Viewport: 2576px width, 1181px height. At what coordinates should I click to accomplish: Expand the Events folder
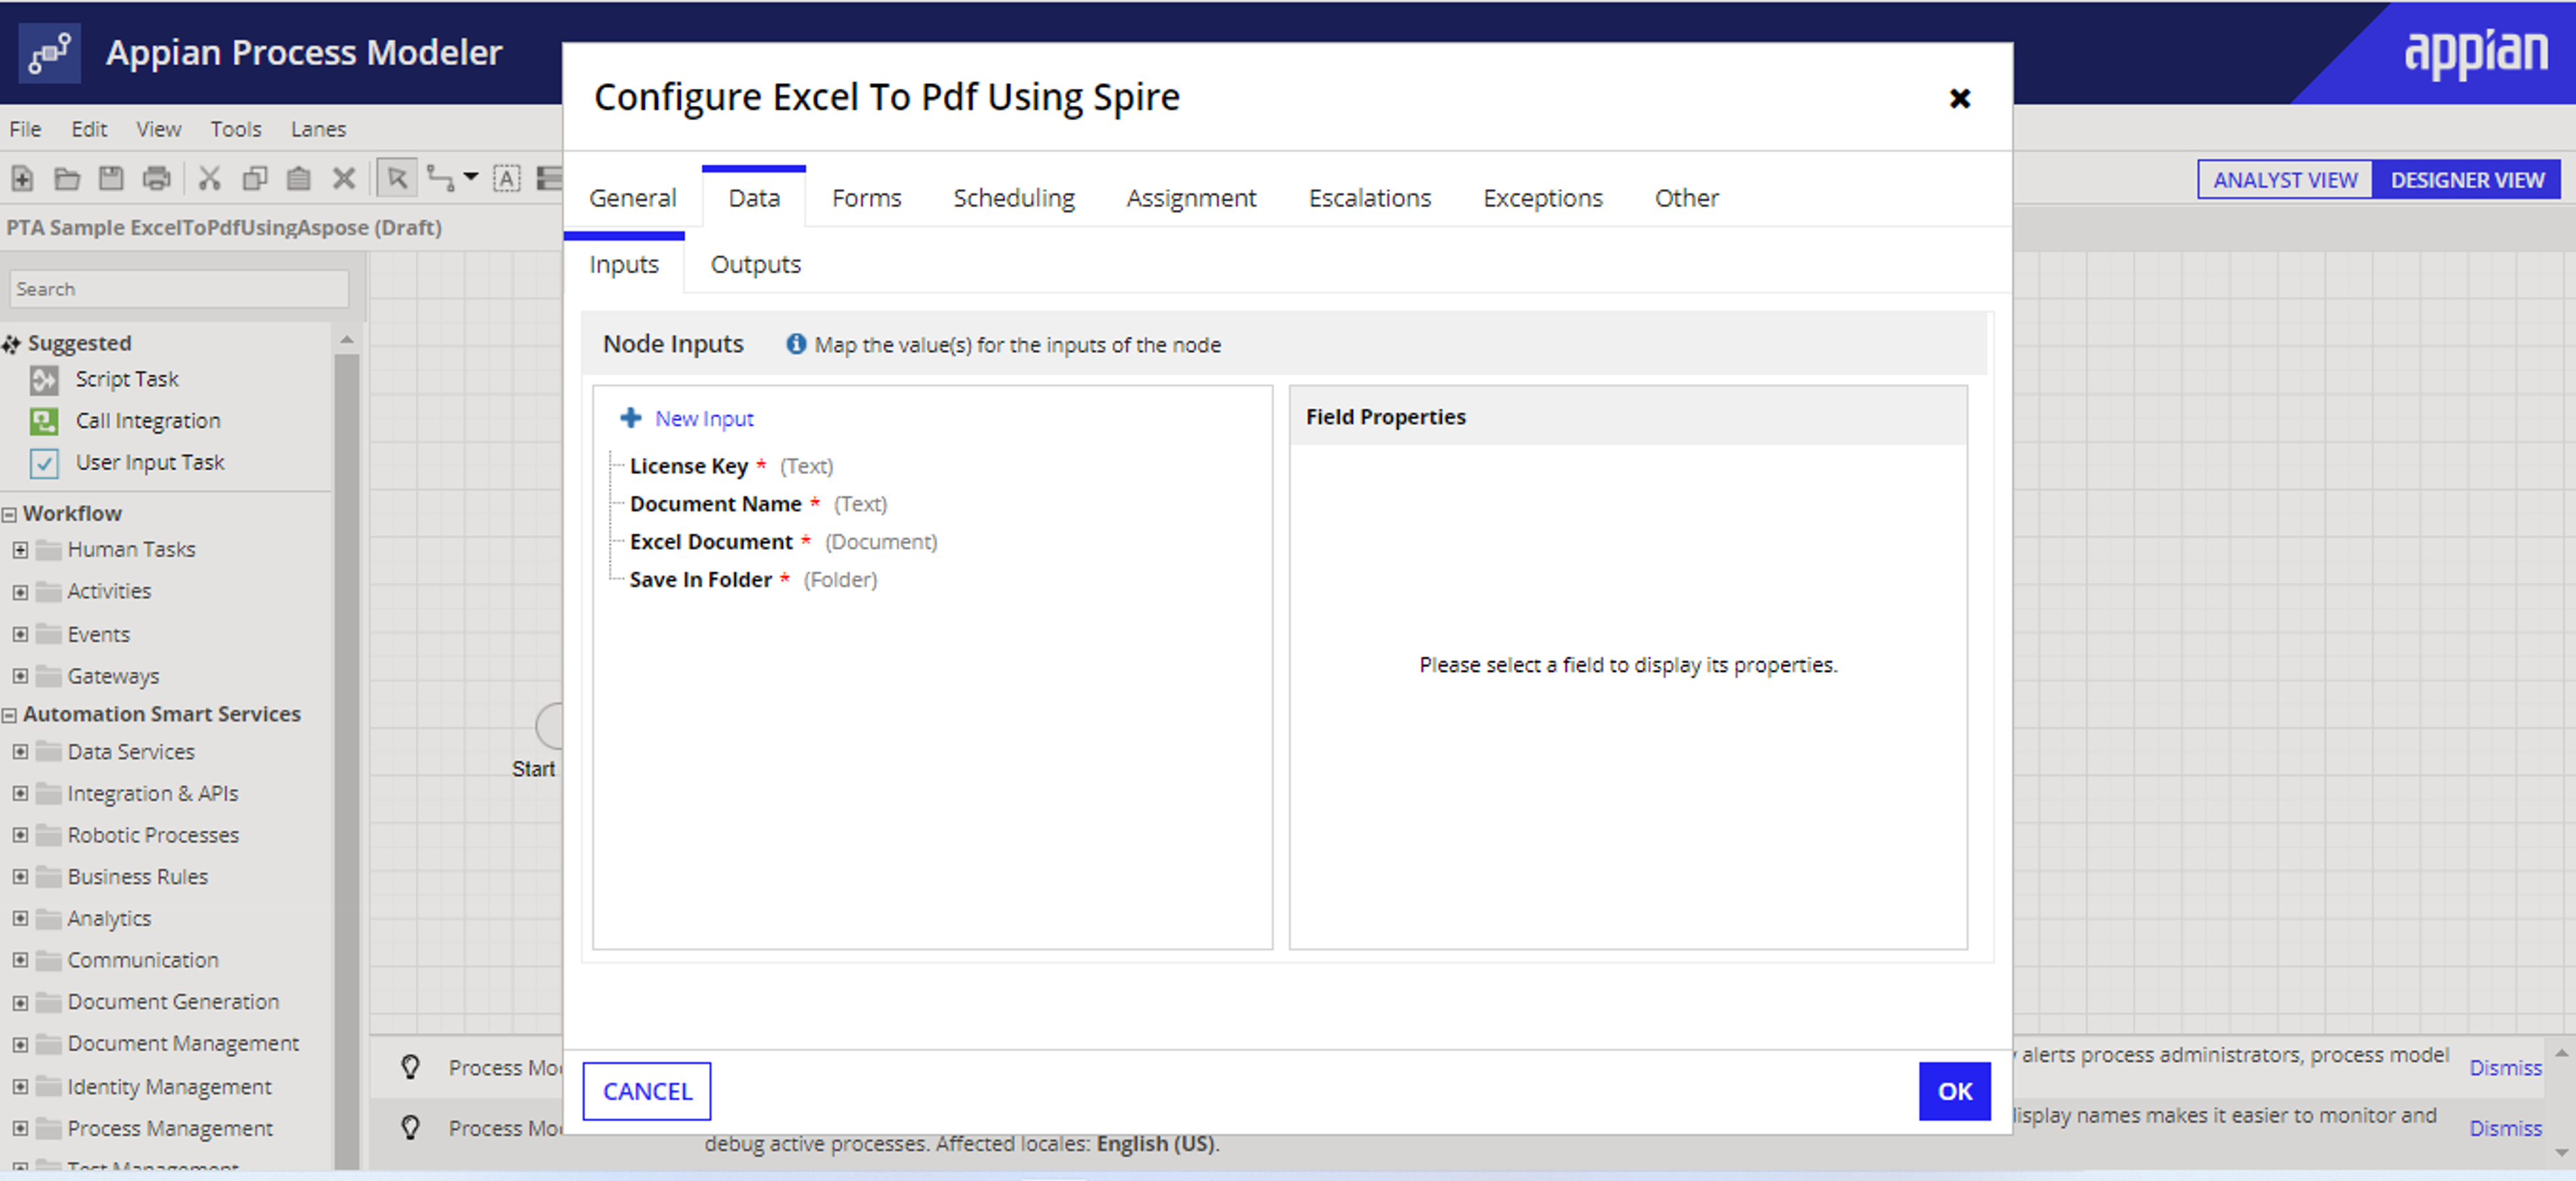[x=20, y=634]
